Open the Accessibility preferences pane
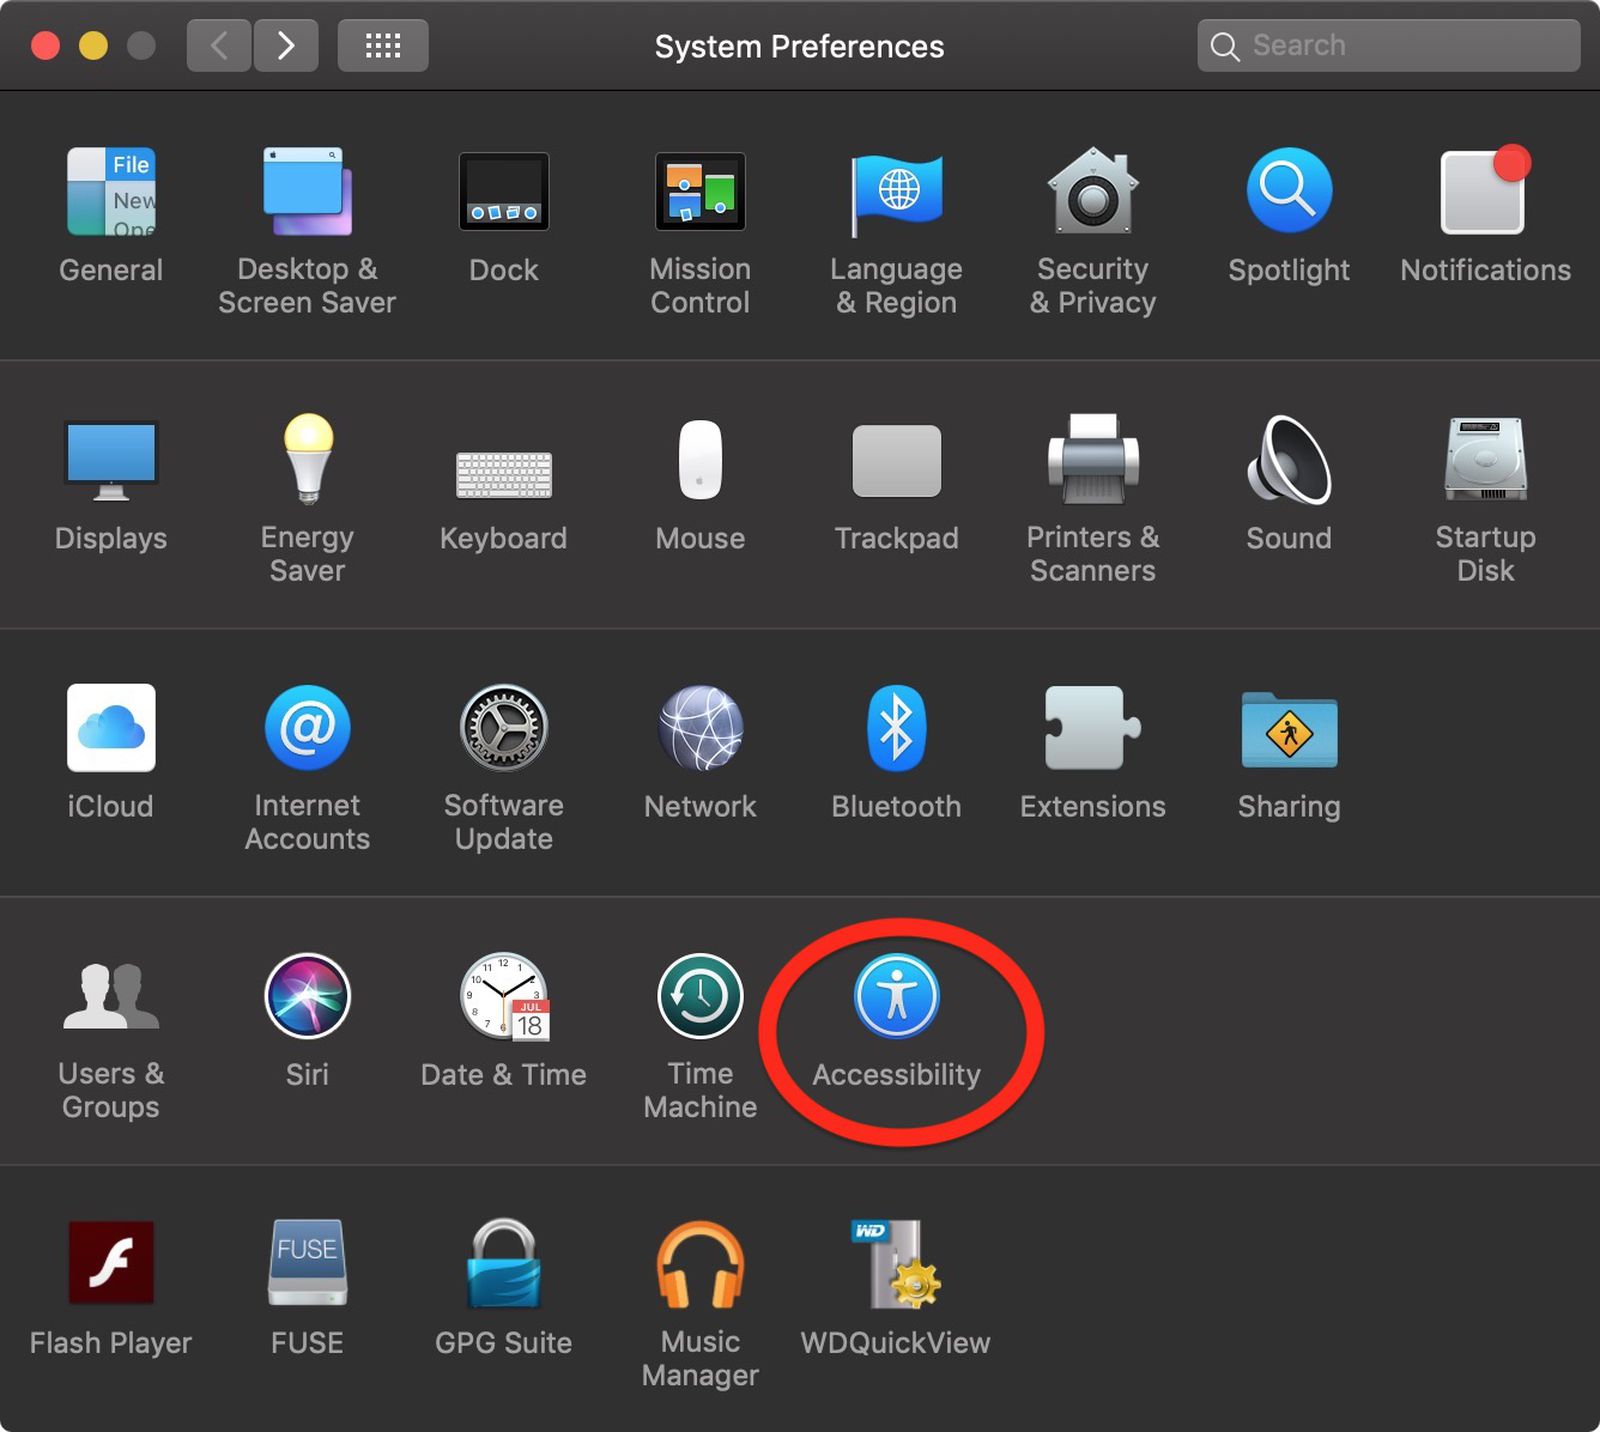The image size is (1600, 1432). (896, 997)
